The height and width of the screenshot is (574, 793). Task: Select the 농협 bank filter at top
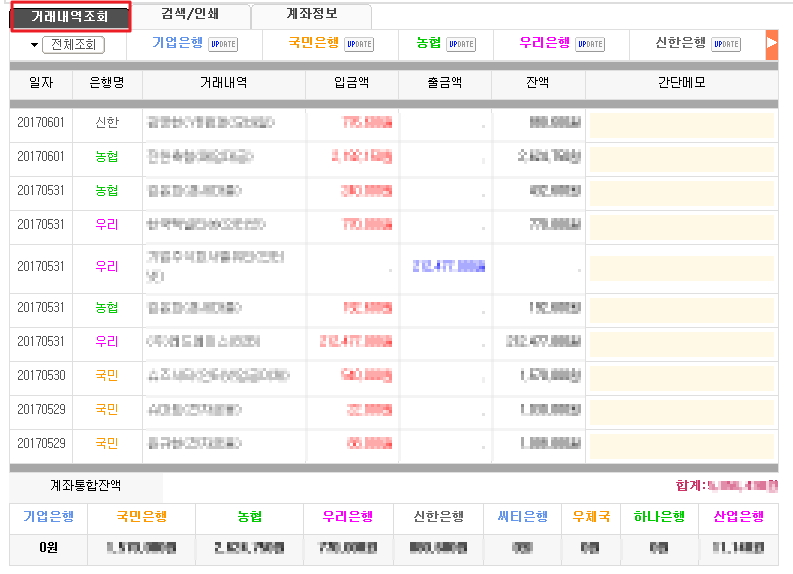(428, 43)
